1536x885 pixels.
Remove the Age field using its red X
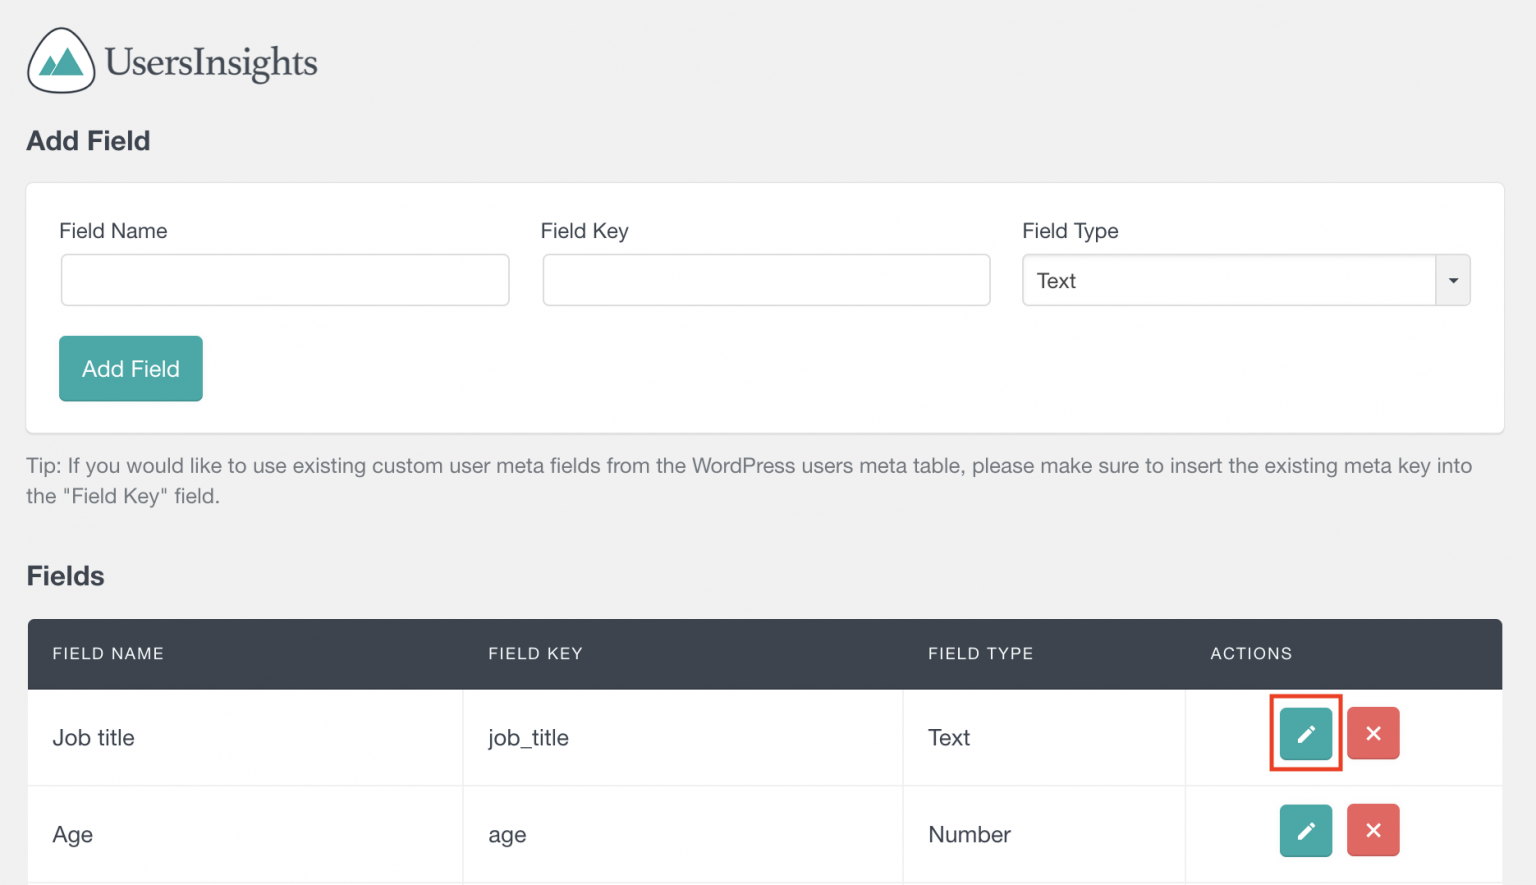click(x=1372, y=830)
